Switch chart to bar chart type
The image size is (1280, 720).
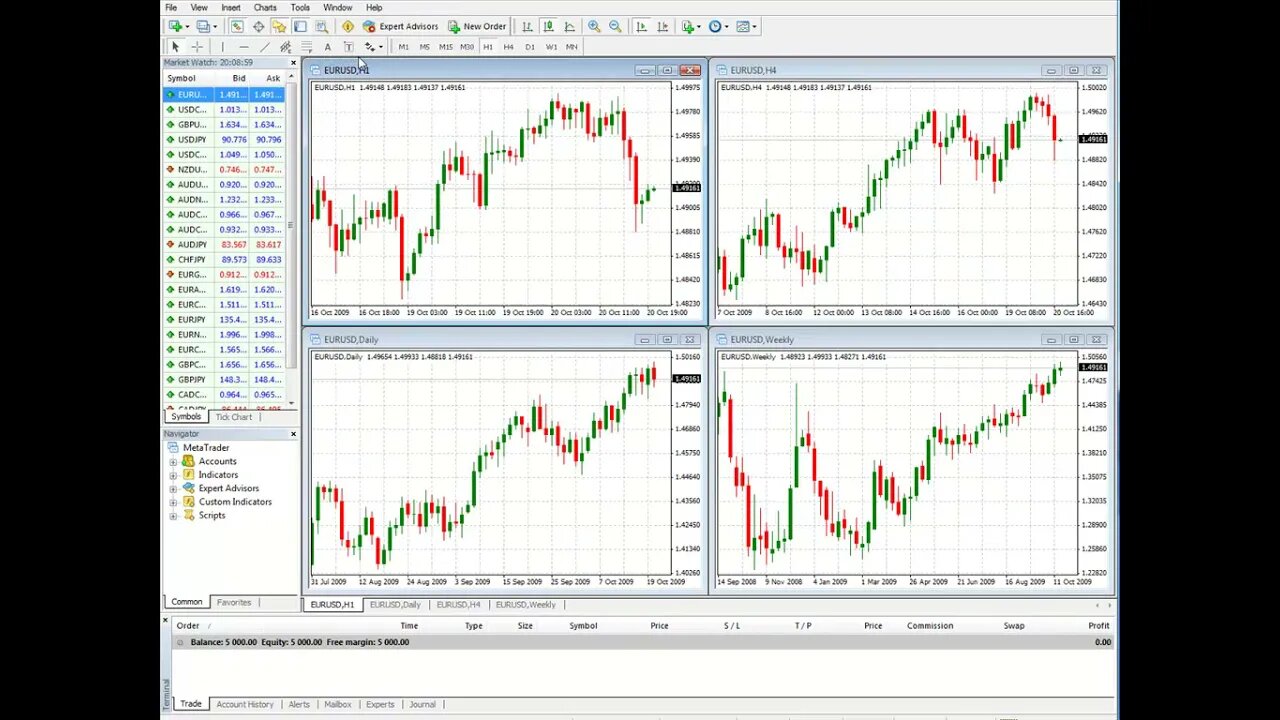click(x=527, y=26)
